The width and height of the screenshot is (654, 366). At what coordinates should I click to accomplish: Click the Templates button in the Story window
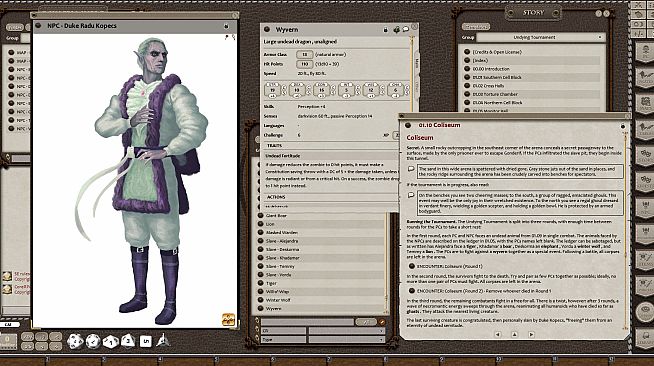pos(476,27)
